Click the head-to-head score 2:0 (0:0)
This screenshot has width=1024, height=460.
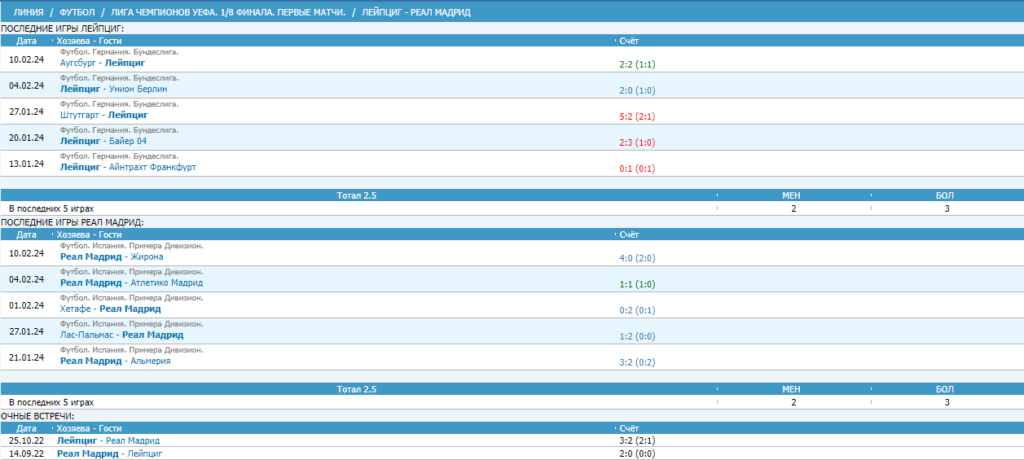click(637, 453)
